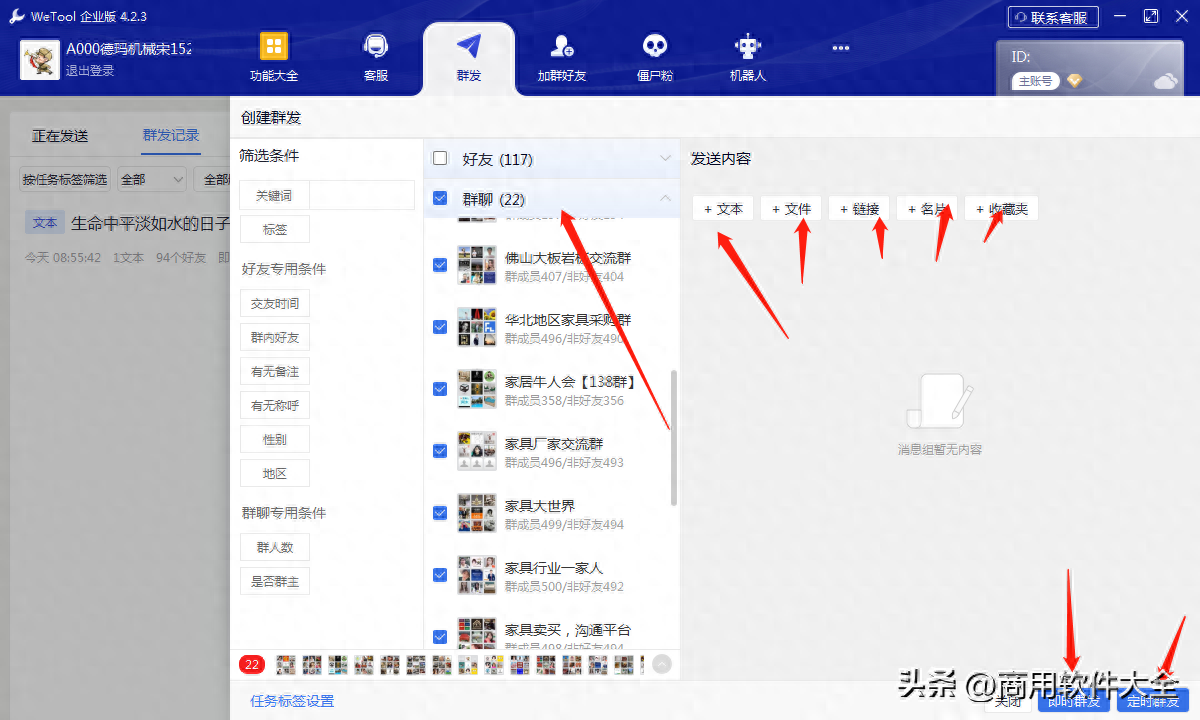Screen dimensions: 1200x720
Task: Open the 全部 filter dropdown
Action: click(x=150, y=178)
